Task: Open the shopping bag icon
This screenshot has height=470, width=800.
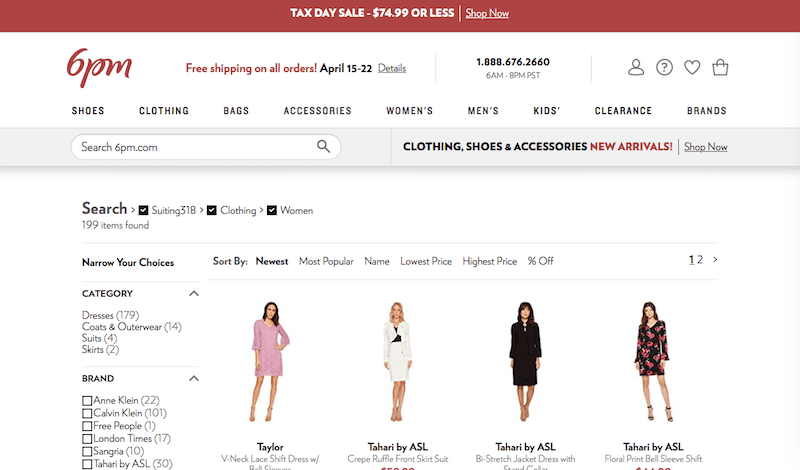Action: (x=720, y=67)
